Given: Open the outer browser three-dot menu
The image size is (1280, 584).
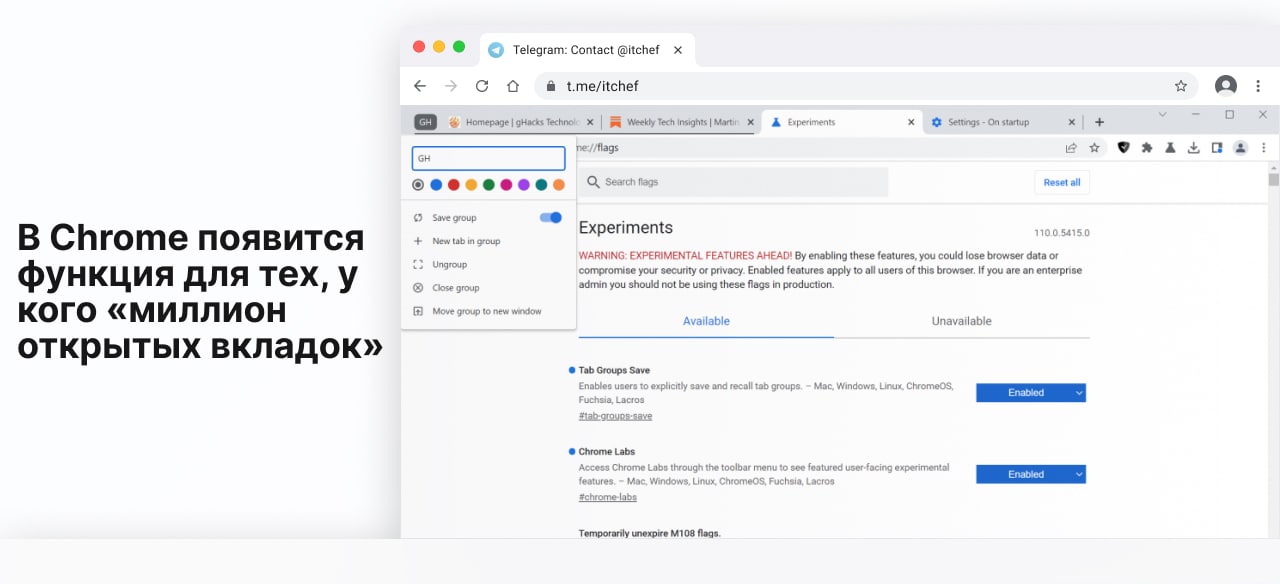Looking at the screenshot, I should tap(1258, 86).
